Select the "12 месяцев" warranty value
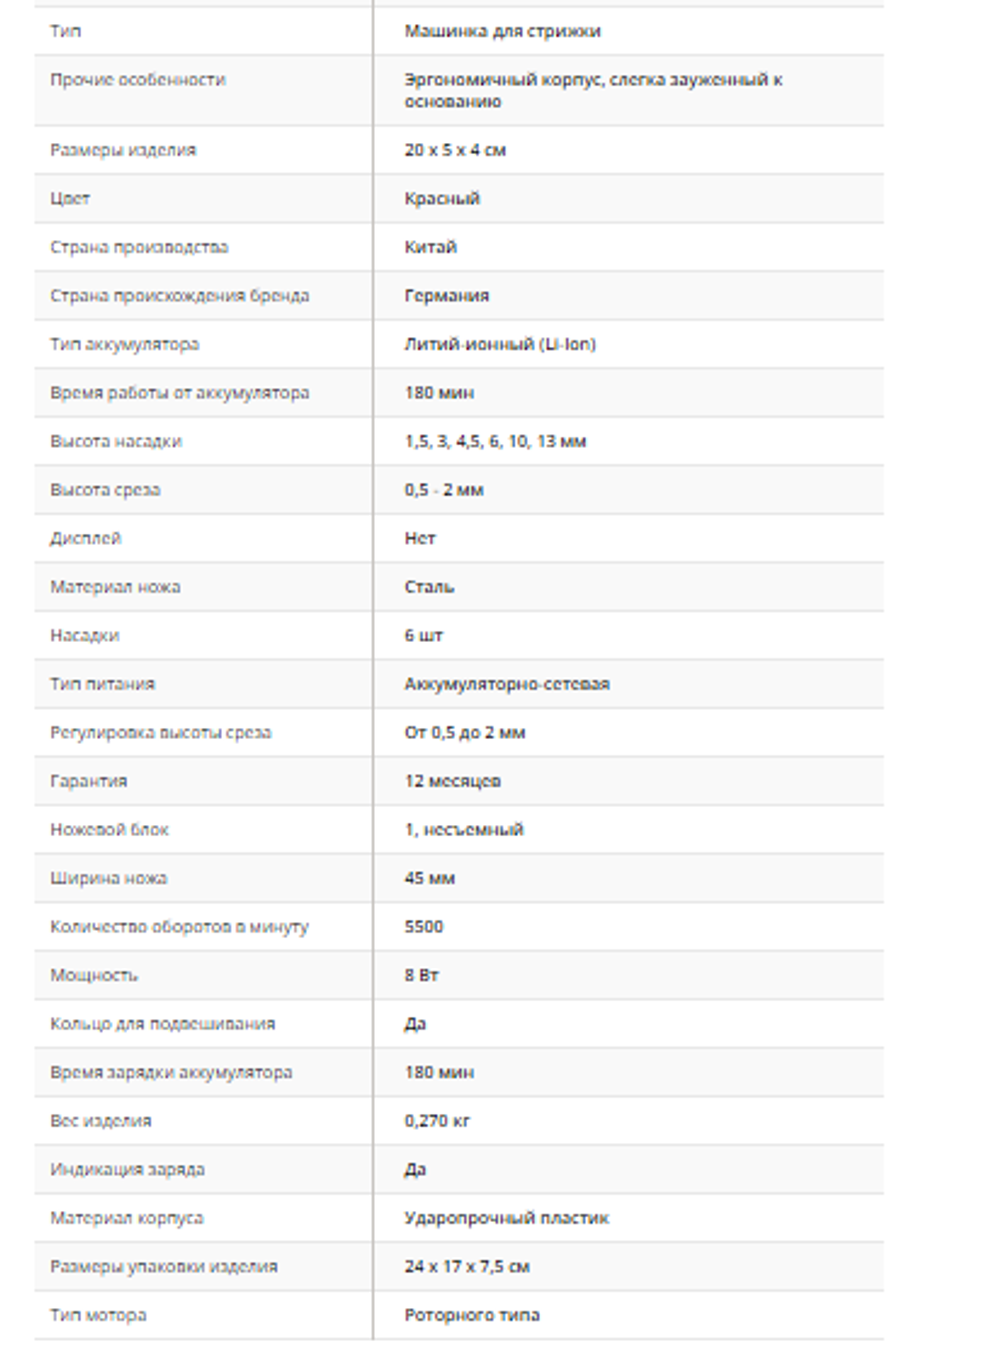This screenshot has width=1000, height=1350. [452, 781]
